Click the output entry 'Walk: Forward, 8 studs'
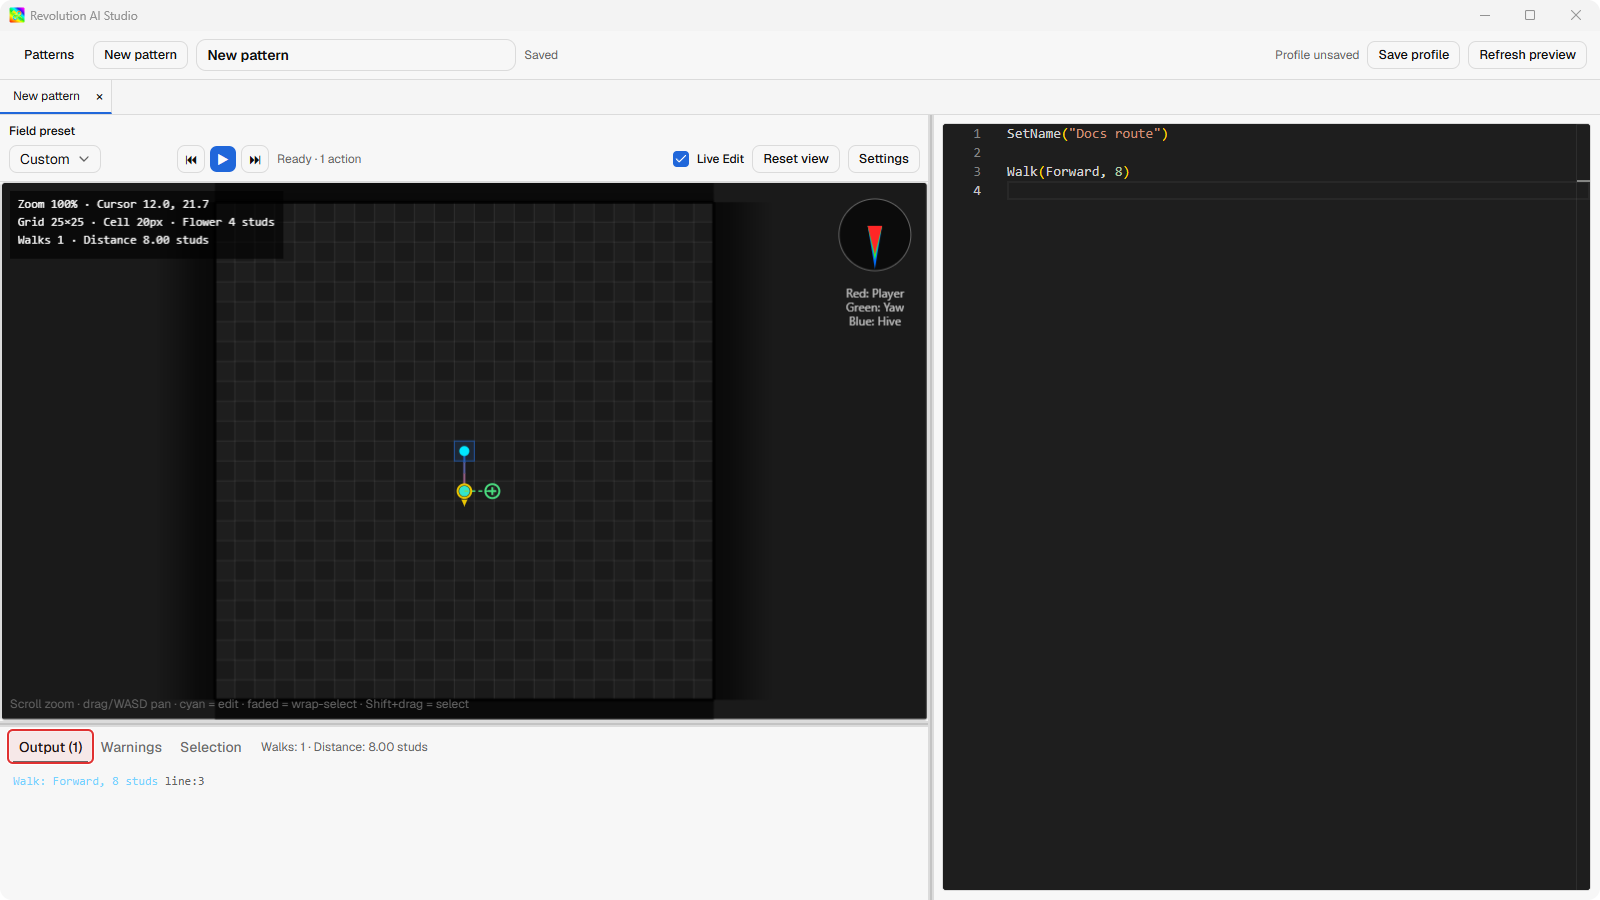The image size is (1600, 900). [85, 781]
